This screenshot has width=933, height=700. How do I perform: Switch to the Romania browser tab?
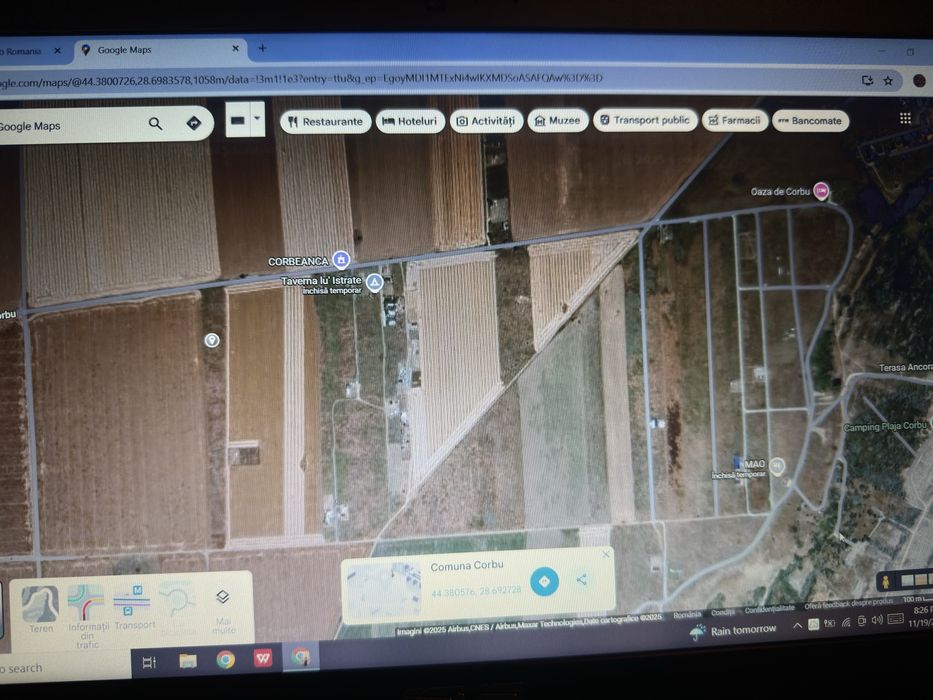click(30, 51)
